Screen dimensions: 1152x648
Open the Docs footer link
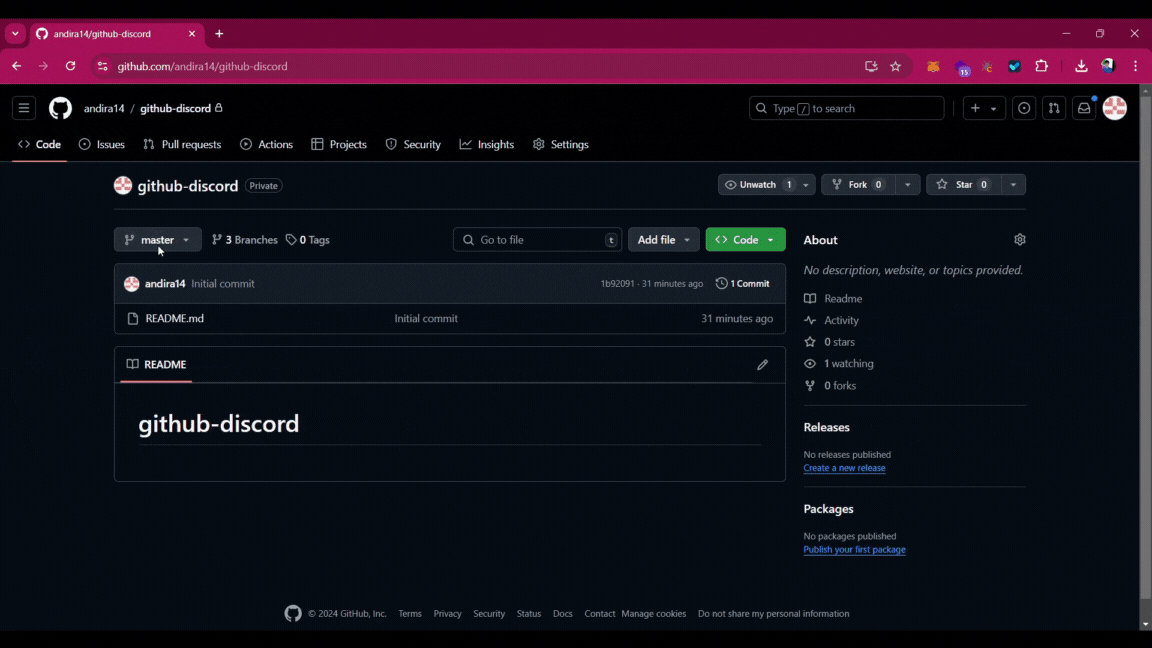tap(563, 613)
